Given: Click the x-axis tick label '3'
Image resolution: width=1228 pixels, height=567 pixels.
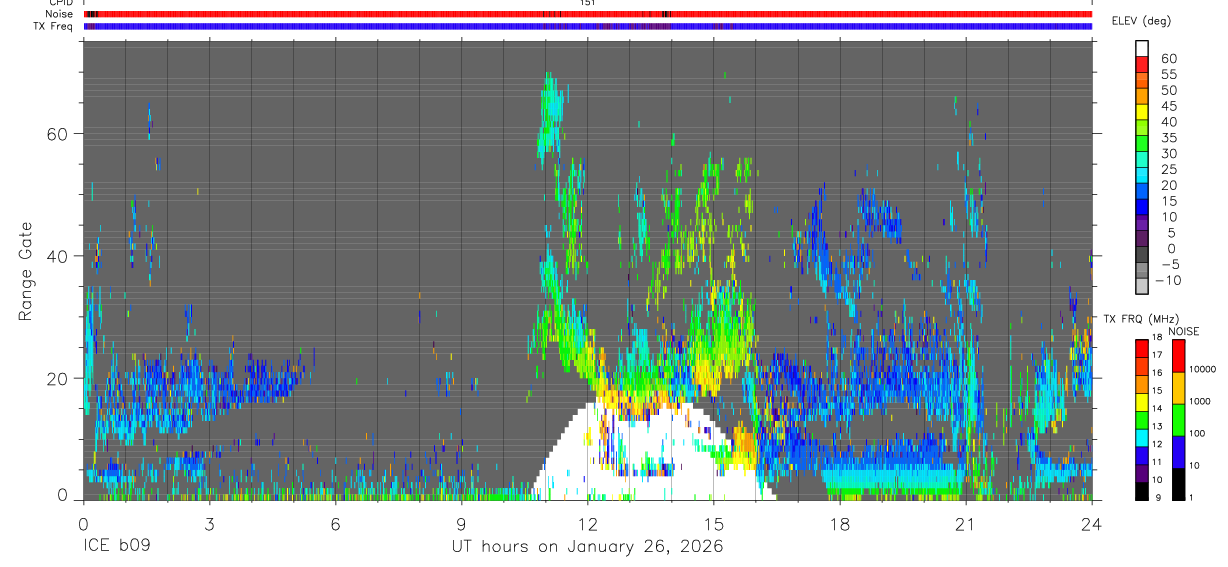Looking at the screenshot, I should 209,524.
